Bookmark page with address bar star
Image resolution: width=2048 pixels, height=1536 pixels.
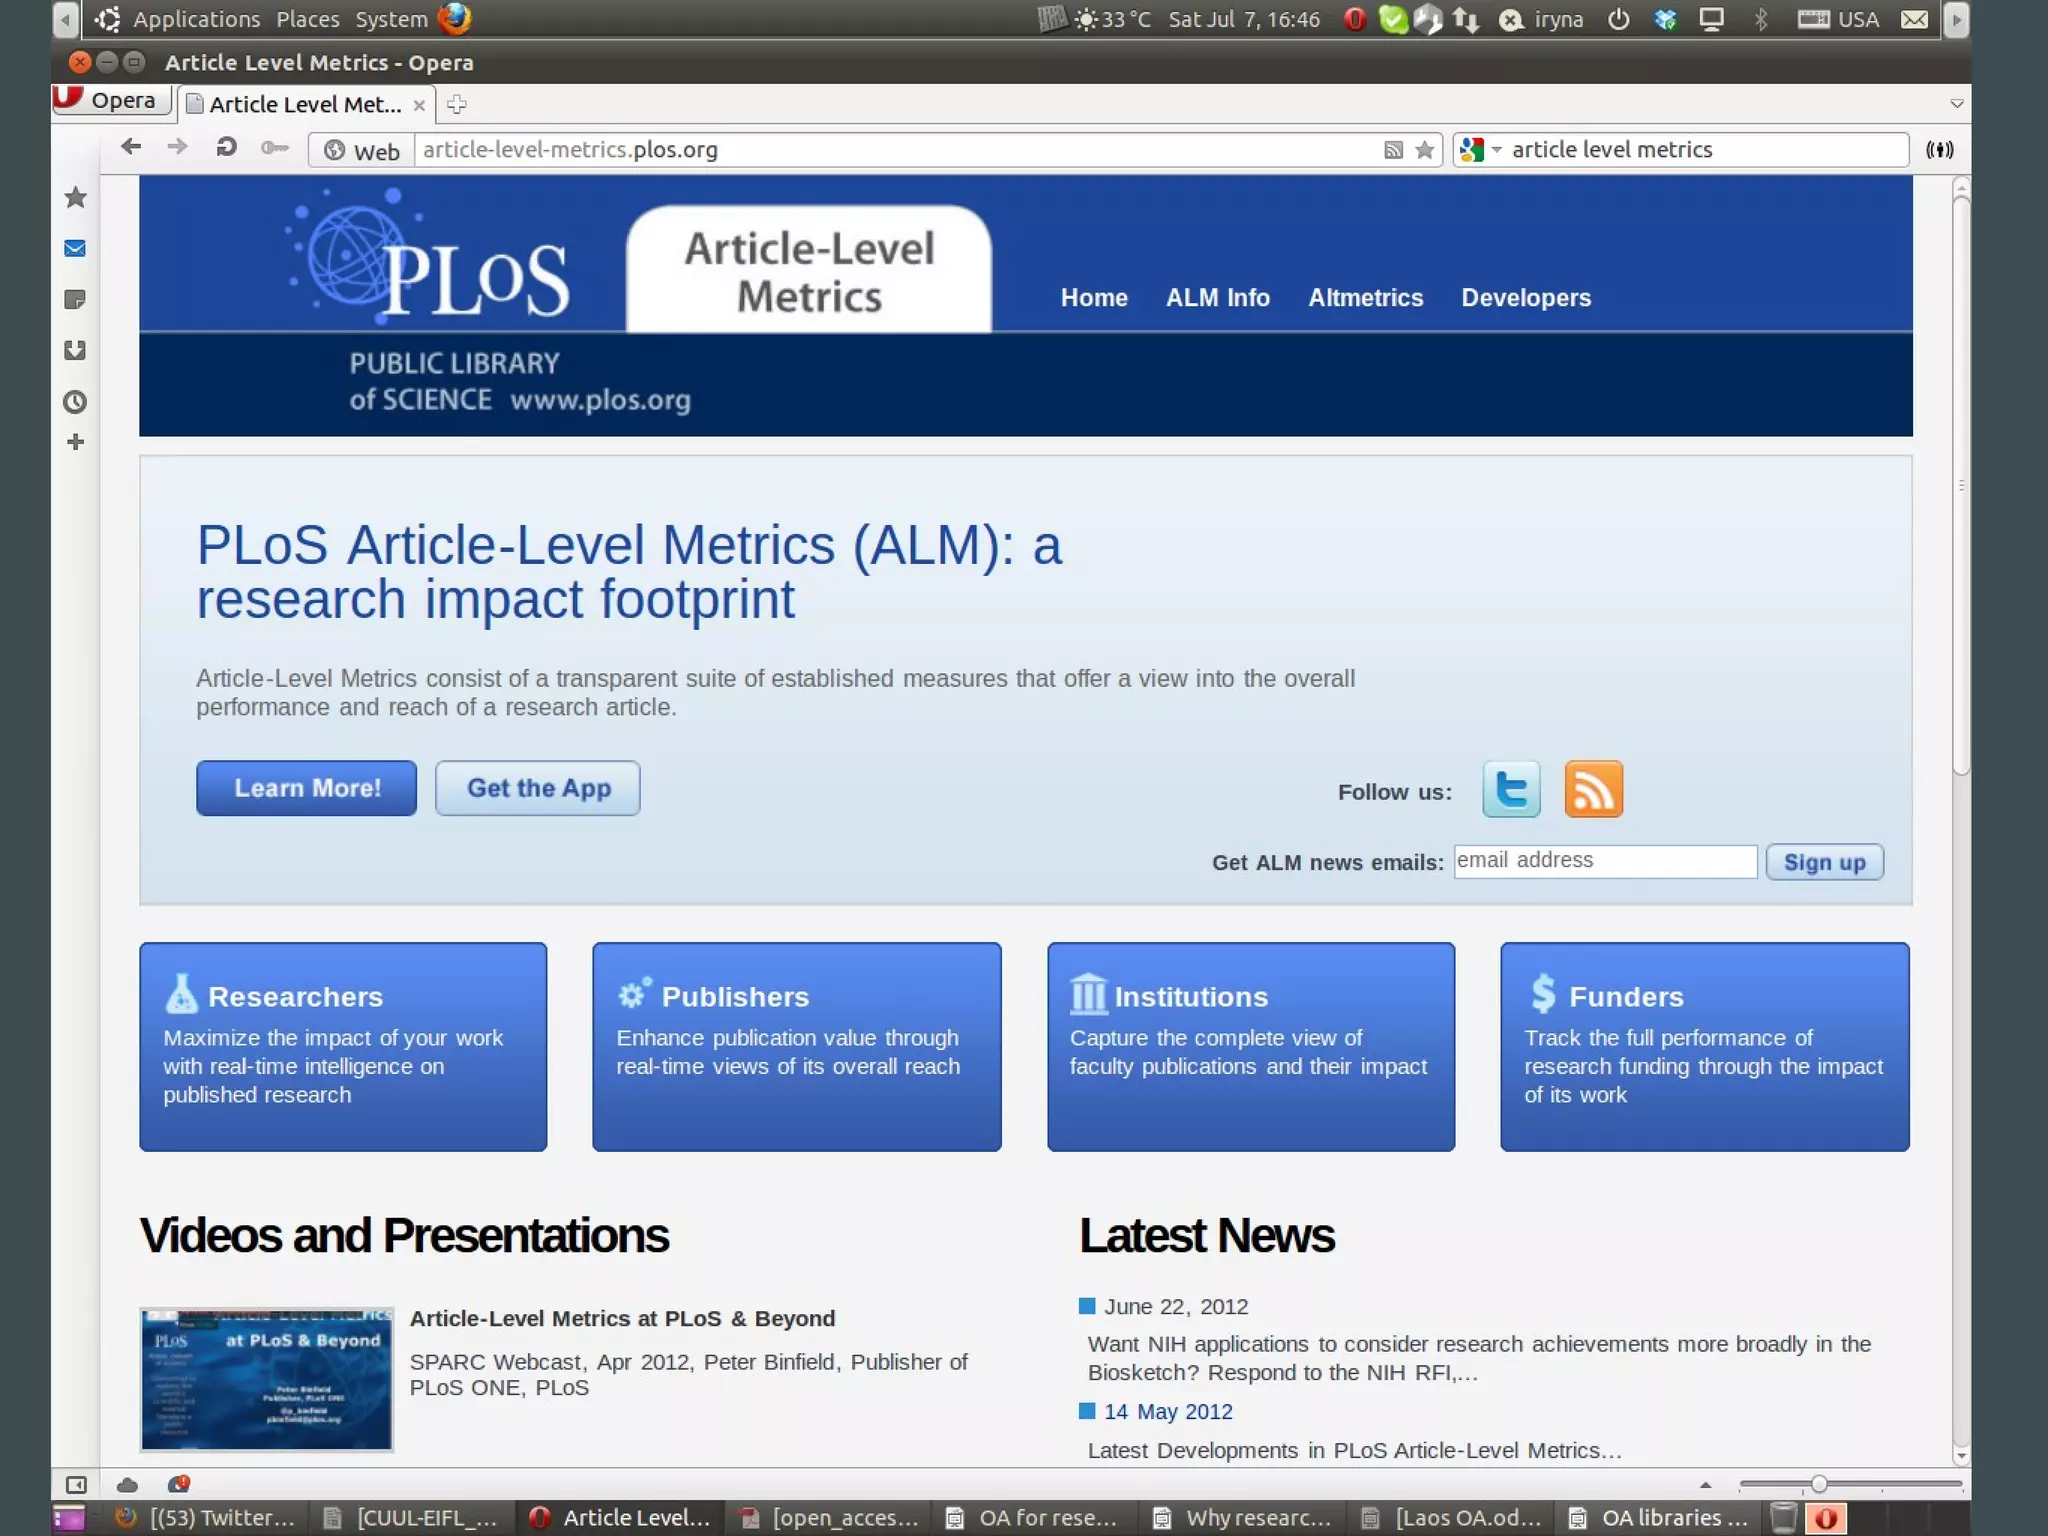click(x=1425, y=150)
